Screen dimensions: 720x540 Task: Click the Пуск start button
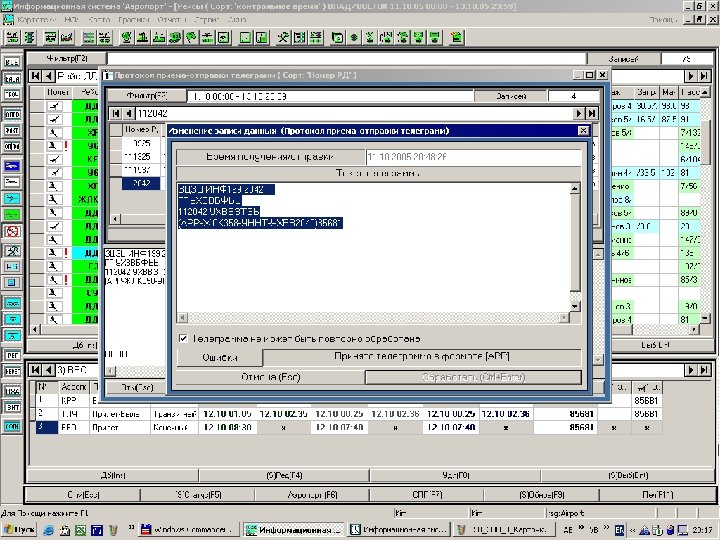coord(19,530)
